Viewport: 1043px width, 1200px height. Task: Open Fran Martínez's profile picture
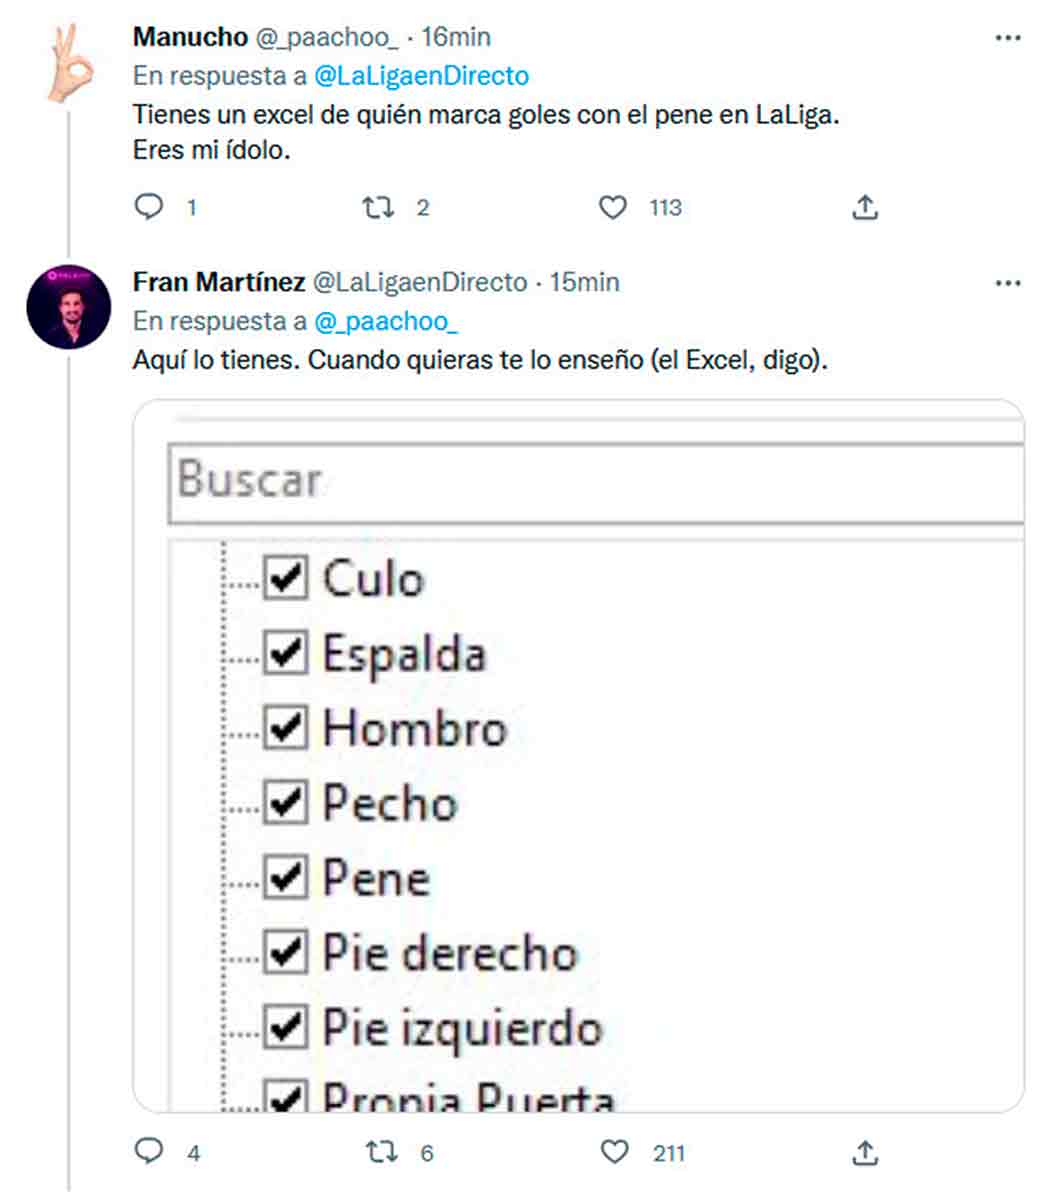pos(69,307)
